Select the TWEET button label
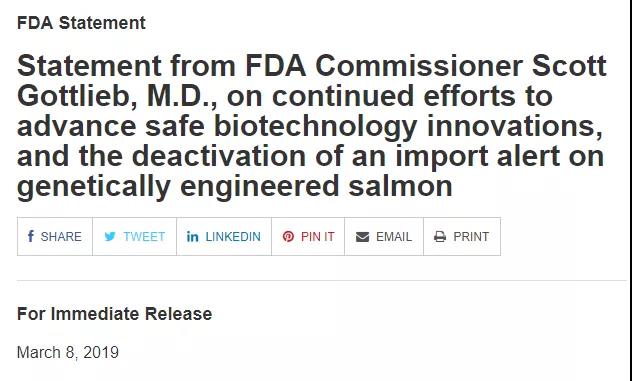The height and width of the screenshot is (381, 632). tap(144, 237)
